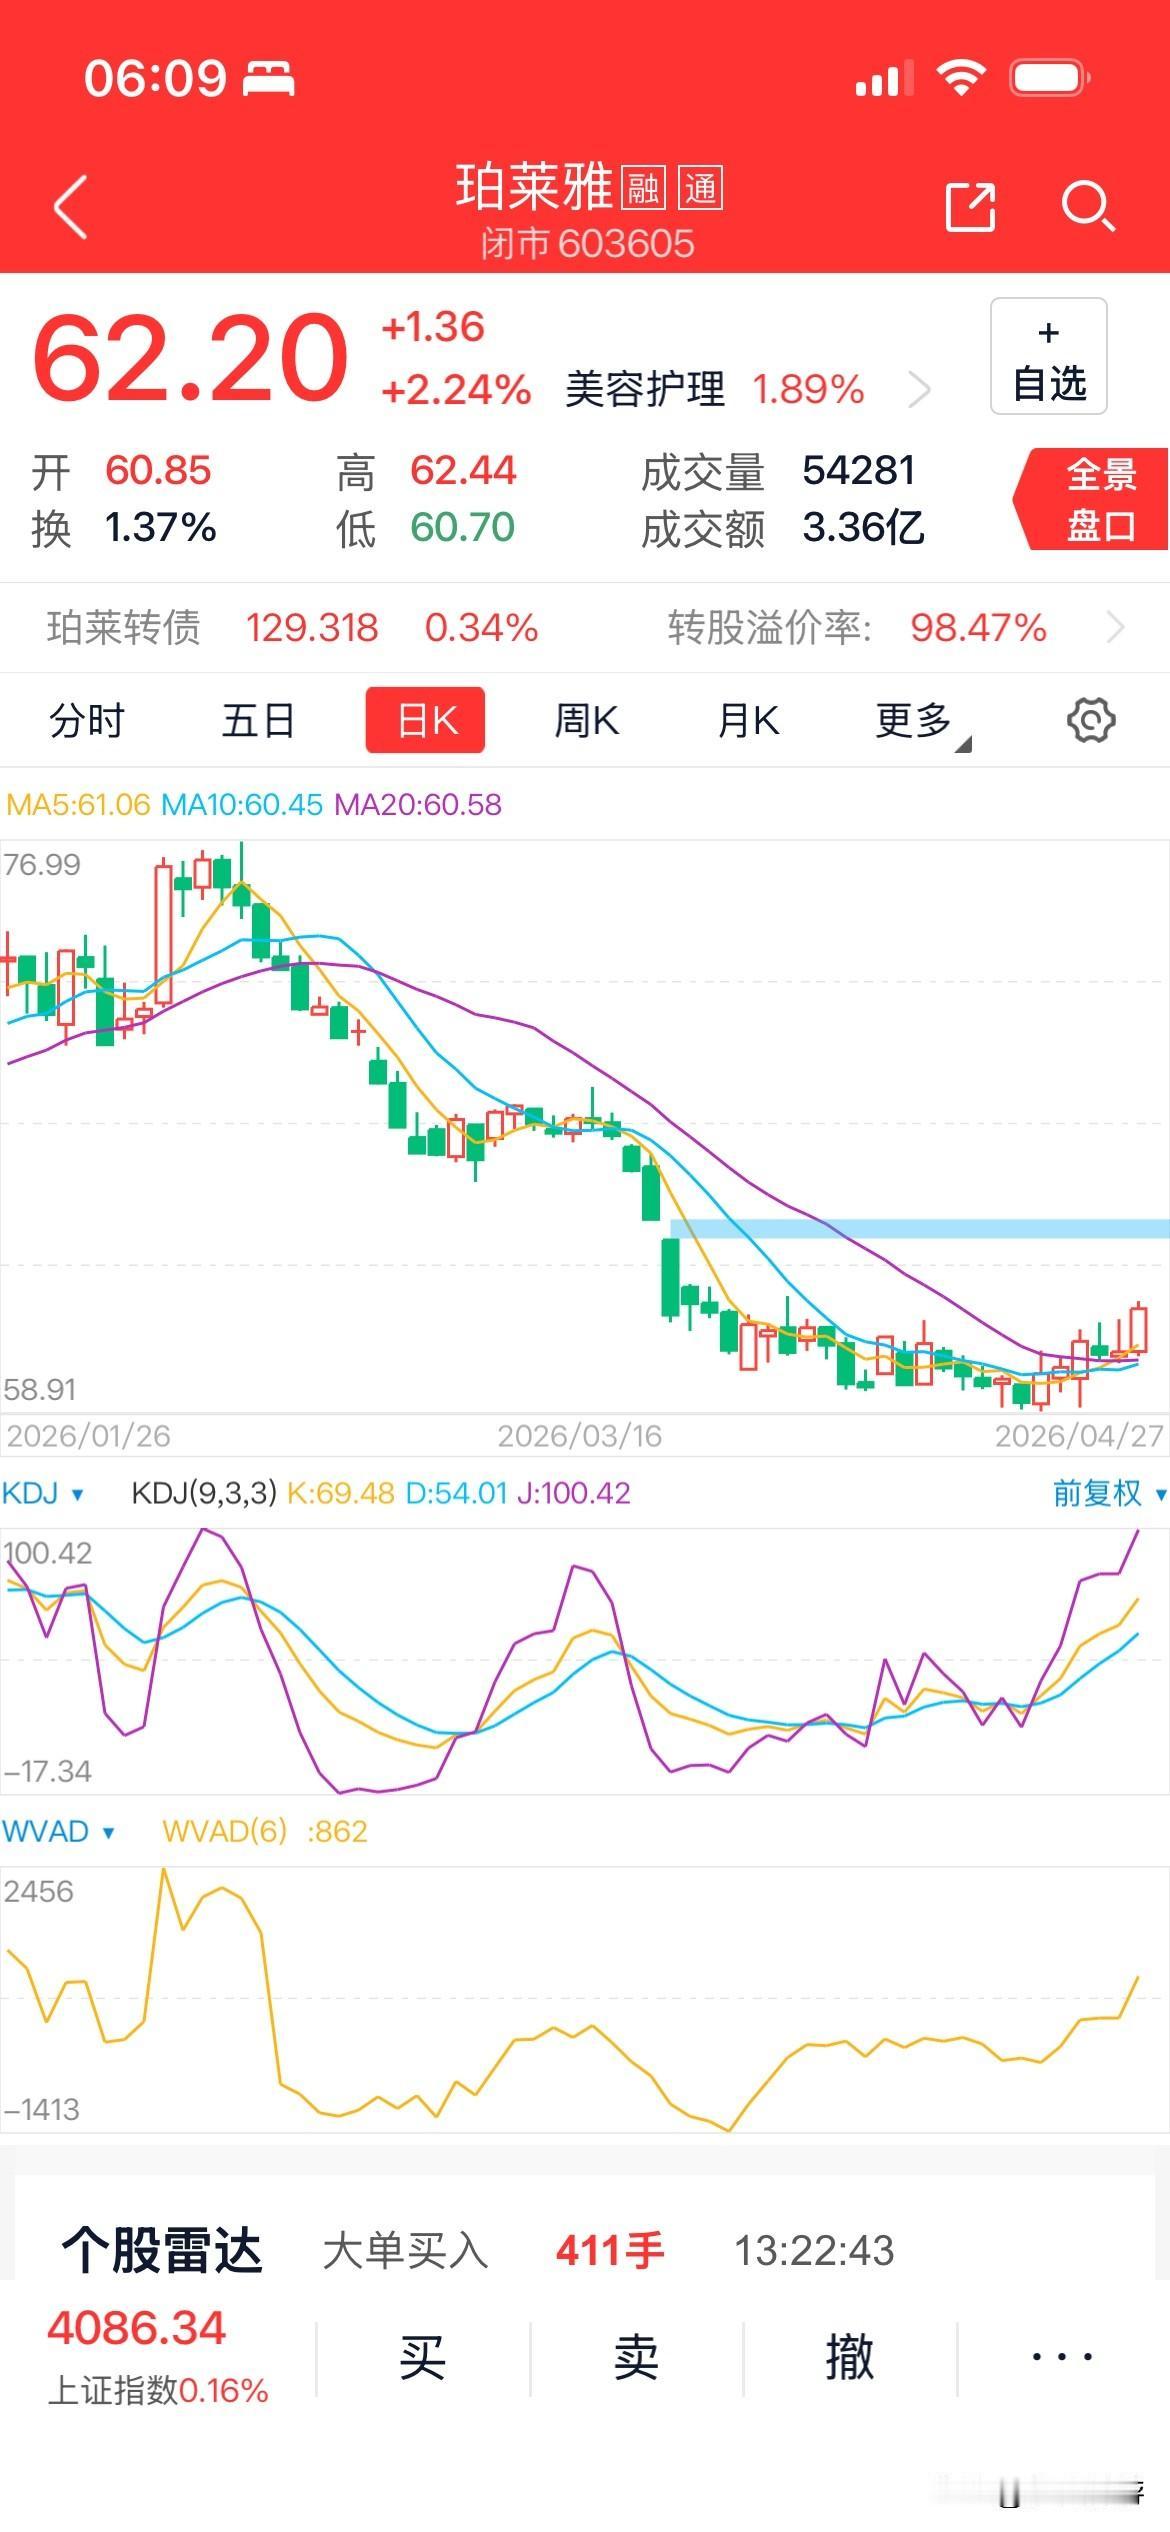Image resolution: width=1170 pixels, height=2532 pixels.
Task: Tap the bed sleep-focus status icon
Action: tap(269, 78)
